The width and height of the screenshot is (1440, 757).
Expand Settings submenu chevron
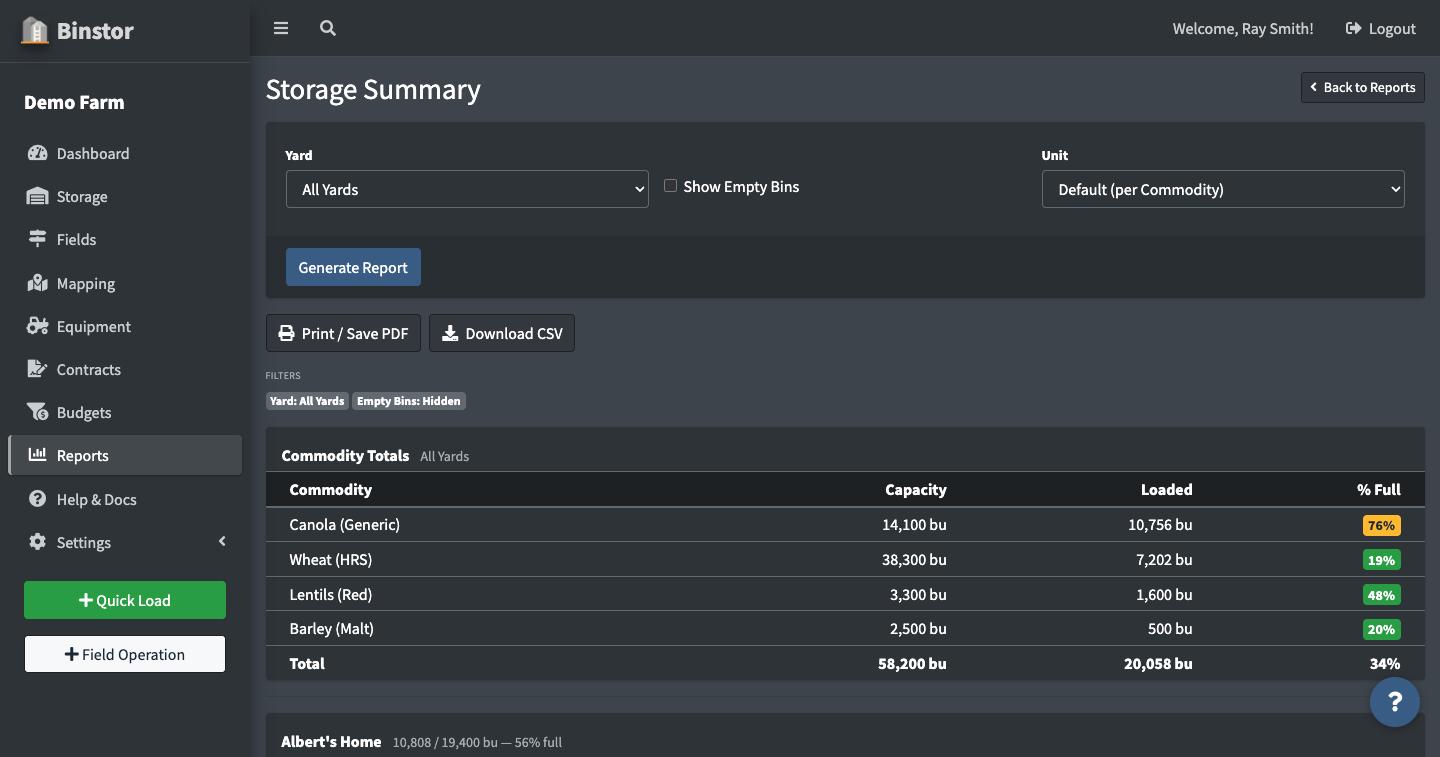pos(222,541)
